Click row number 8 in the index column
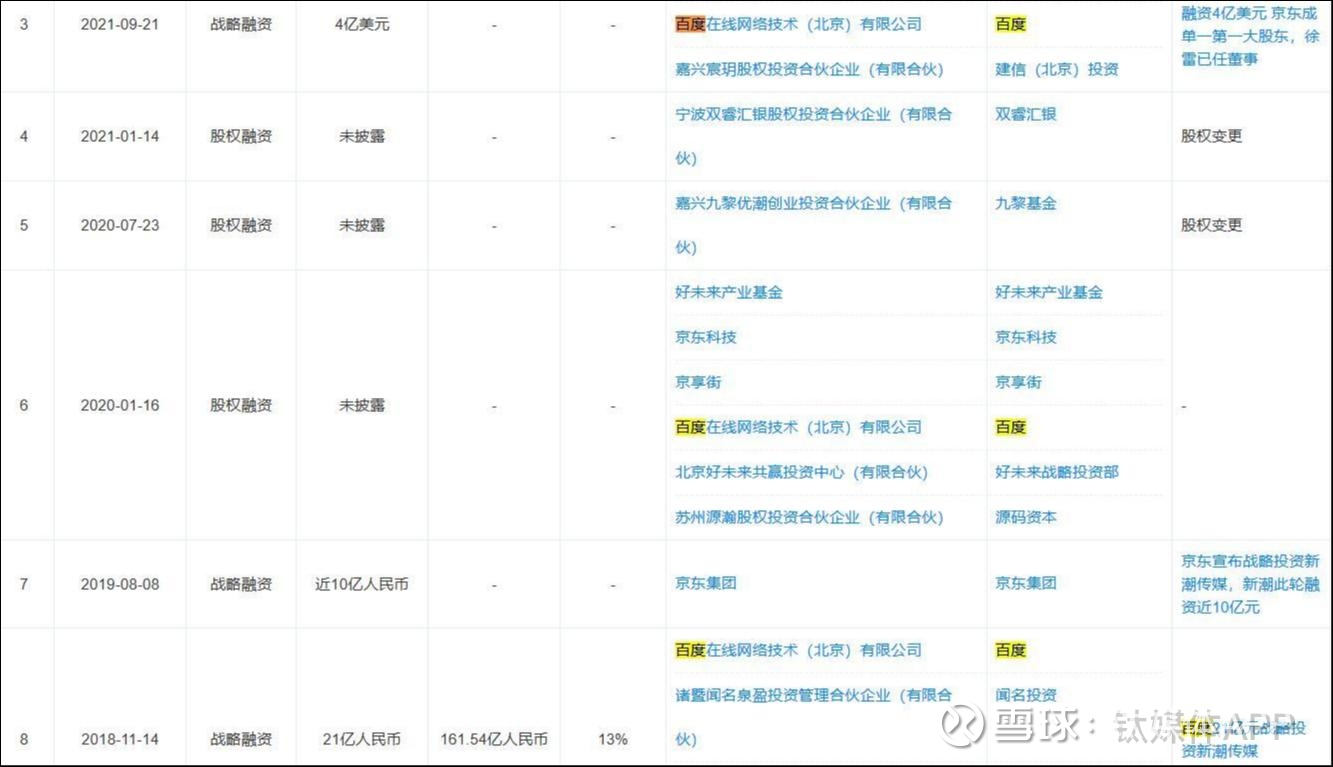 tap(24, 740)
